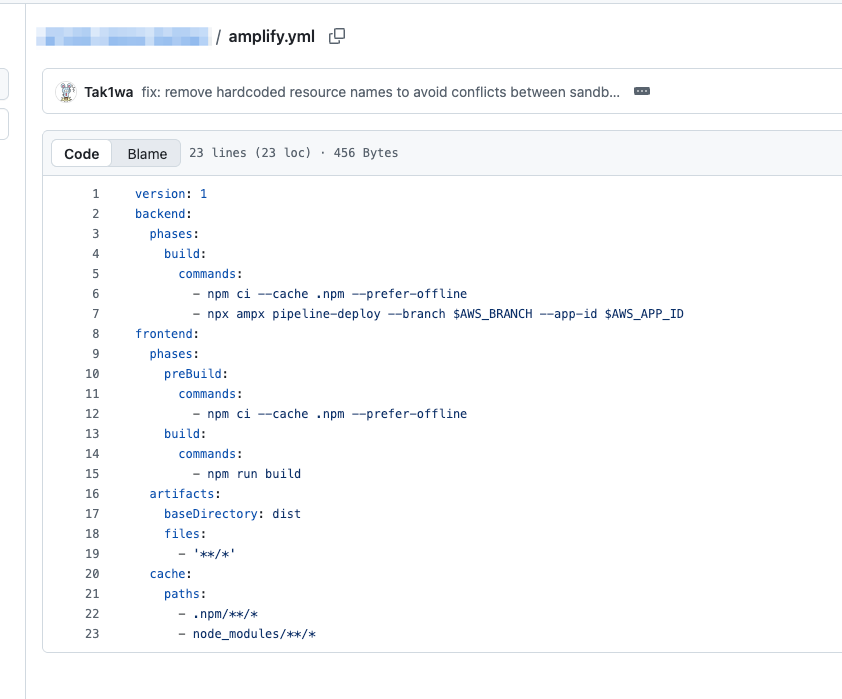Expand the full commit message ellipsis
Image resolution: width=842 pixels, height=699 pixels.
click(642, 91)
